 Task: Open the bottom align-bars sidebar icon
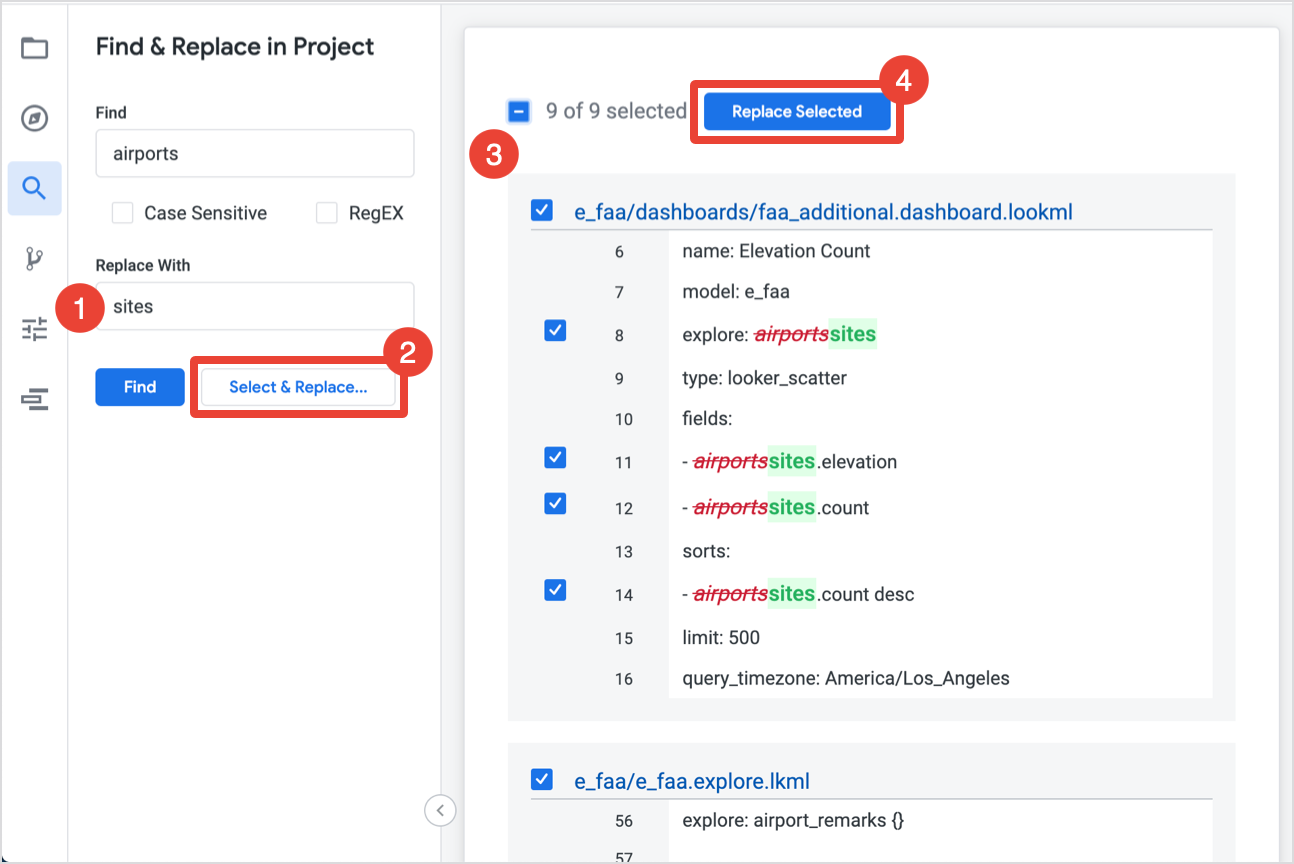[35, 400]
